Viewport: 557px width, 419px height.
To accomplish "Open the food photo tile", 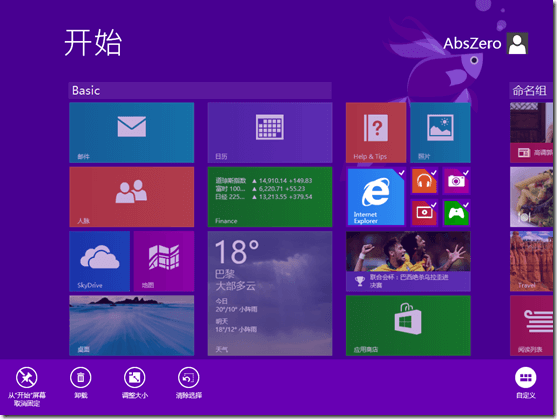I will tap(531, 197).
